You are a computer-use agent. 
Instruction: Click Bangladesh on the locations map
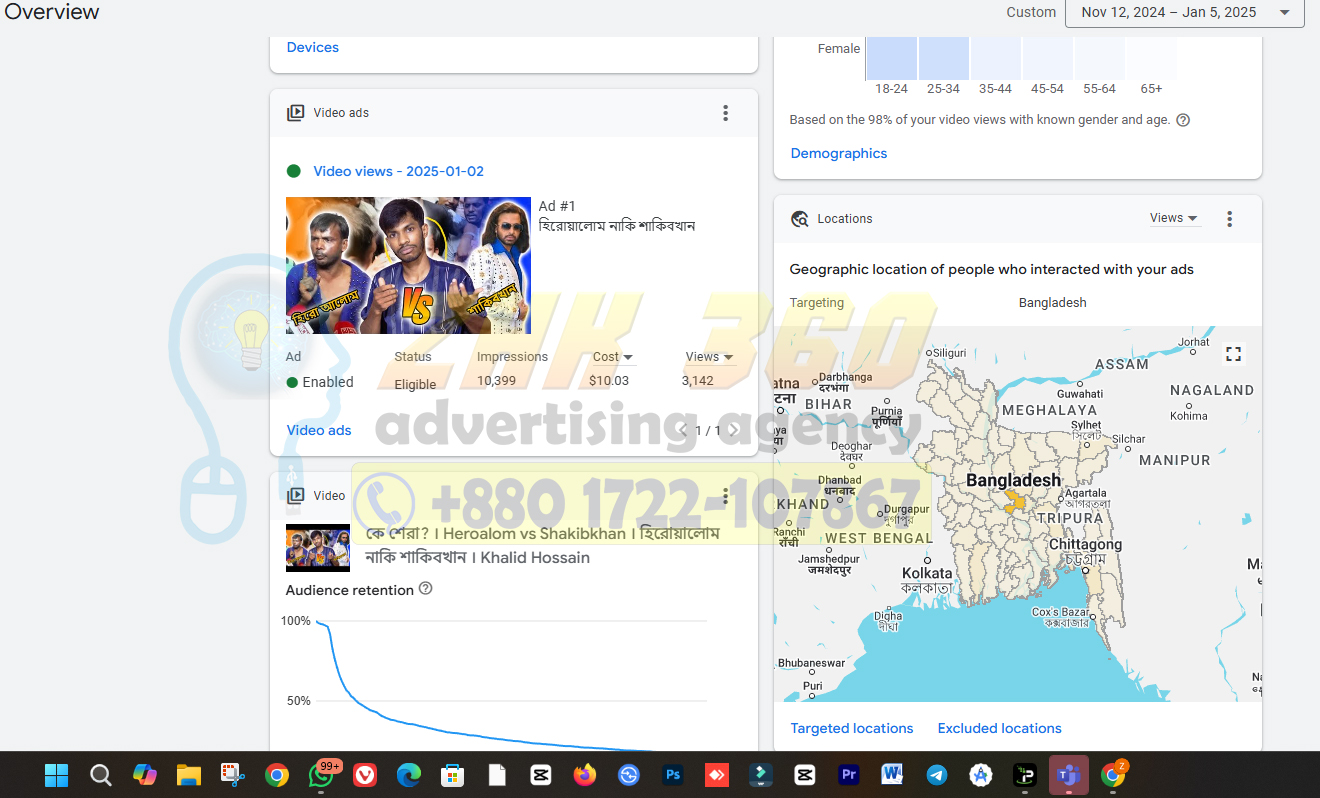(x=1013, y=481)
